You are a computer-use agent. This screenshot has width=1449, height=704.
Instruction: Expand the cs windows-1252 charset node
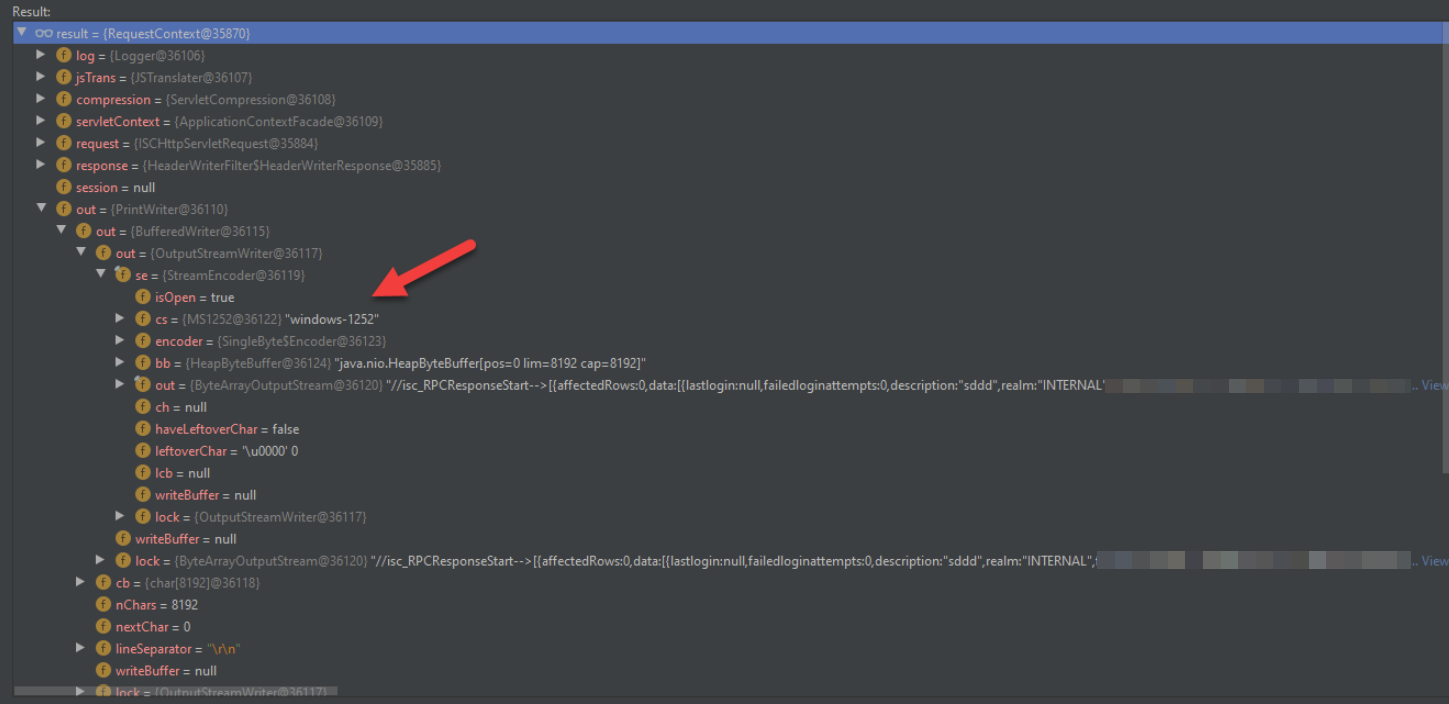pyautogui.click(x=120, y=319)
